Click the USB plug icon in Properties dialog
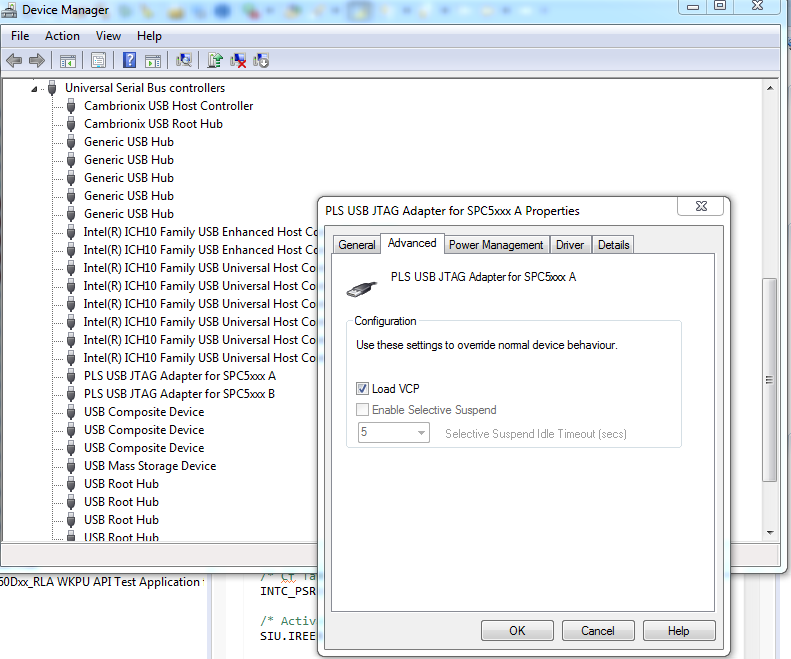This screenshot has height=659, width=791. pos(362,289)
